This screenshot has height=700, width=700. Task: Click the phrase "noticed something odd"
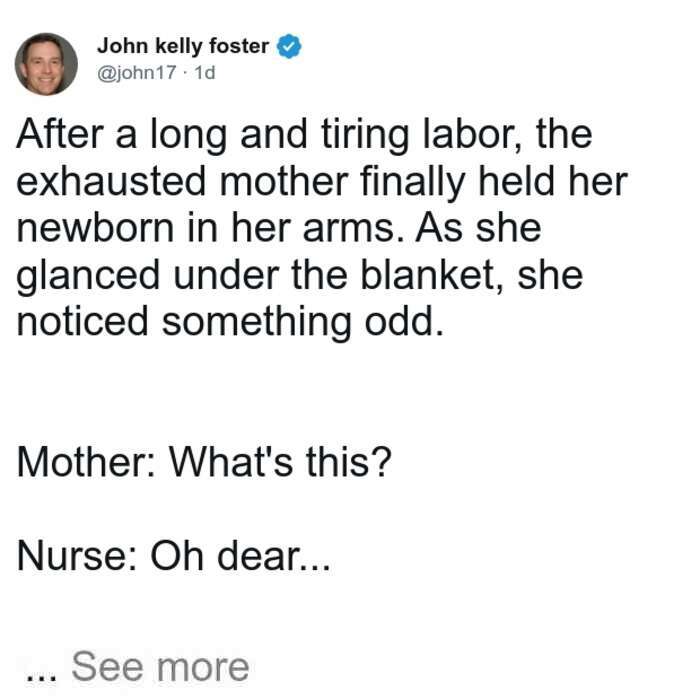tap(230, 321)
